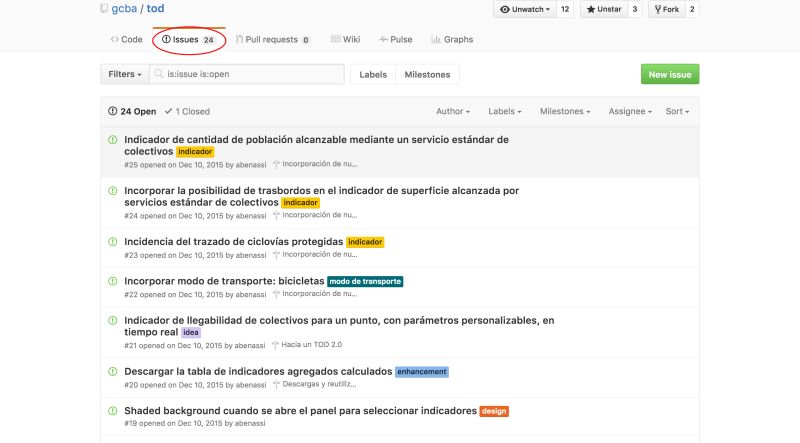
Task: Open issue Incidencia del trazado de ciclovías
Action: pos(234,241)
